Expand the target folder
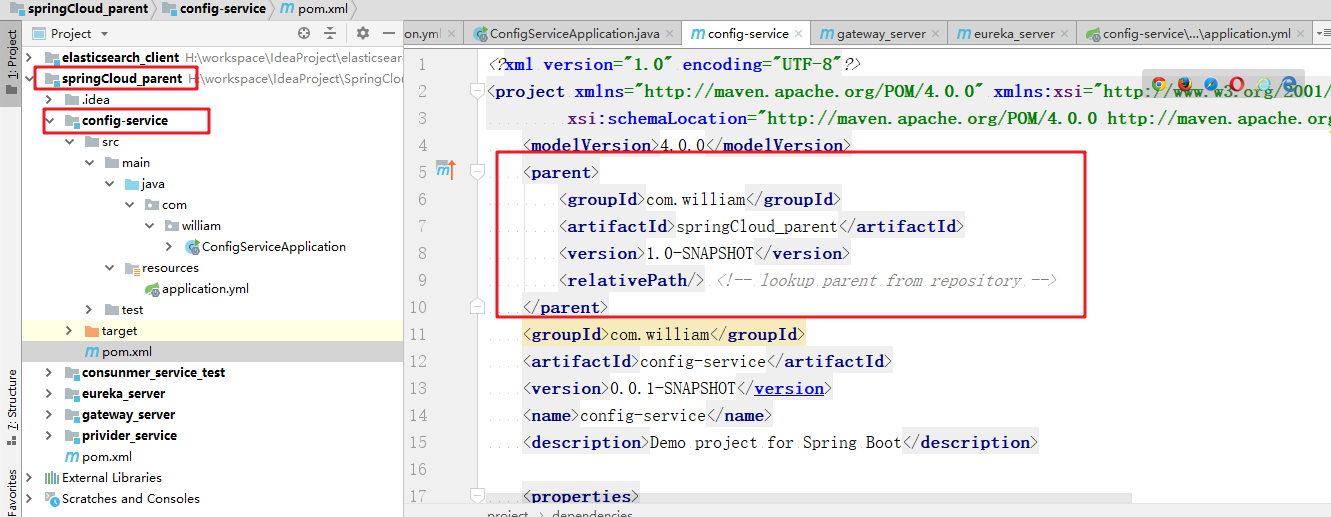The image size is (1331, 517). pyautogui.click(x=69, y=330)
